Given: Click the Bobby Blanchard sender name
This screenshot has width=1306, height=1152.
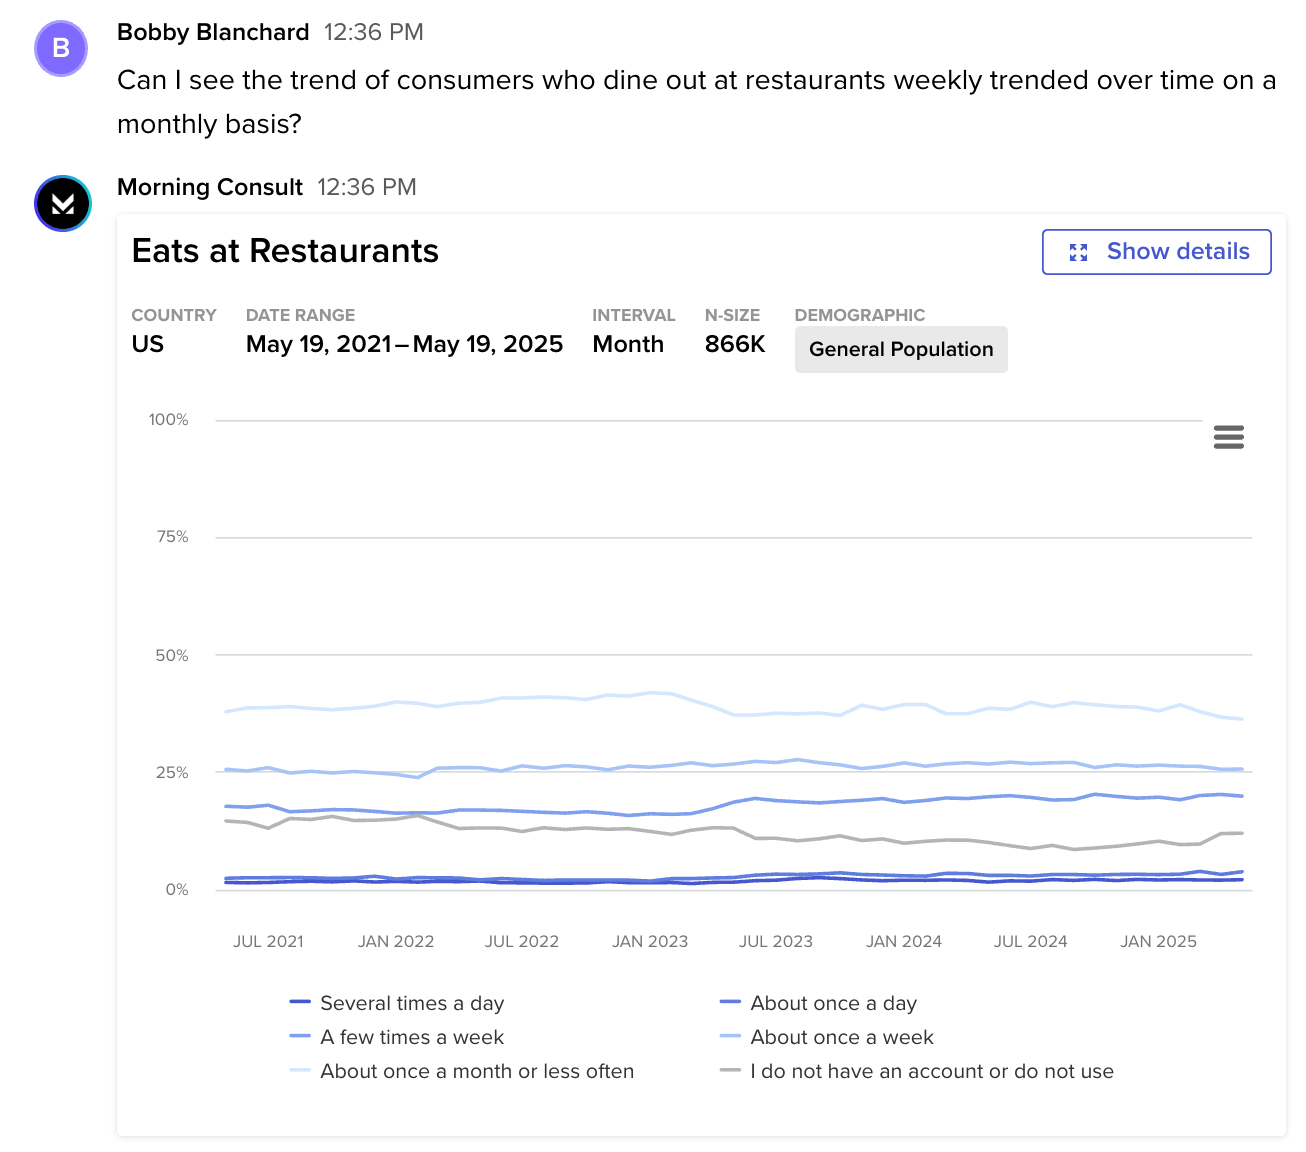Looking at the screenshot, I should click(x=213, y=32).
